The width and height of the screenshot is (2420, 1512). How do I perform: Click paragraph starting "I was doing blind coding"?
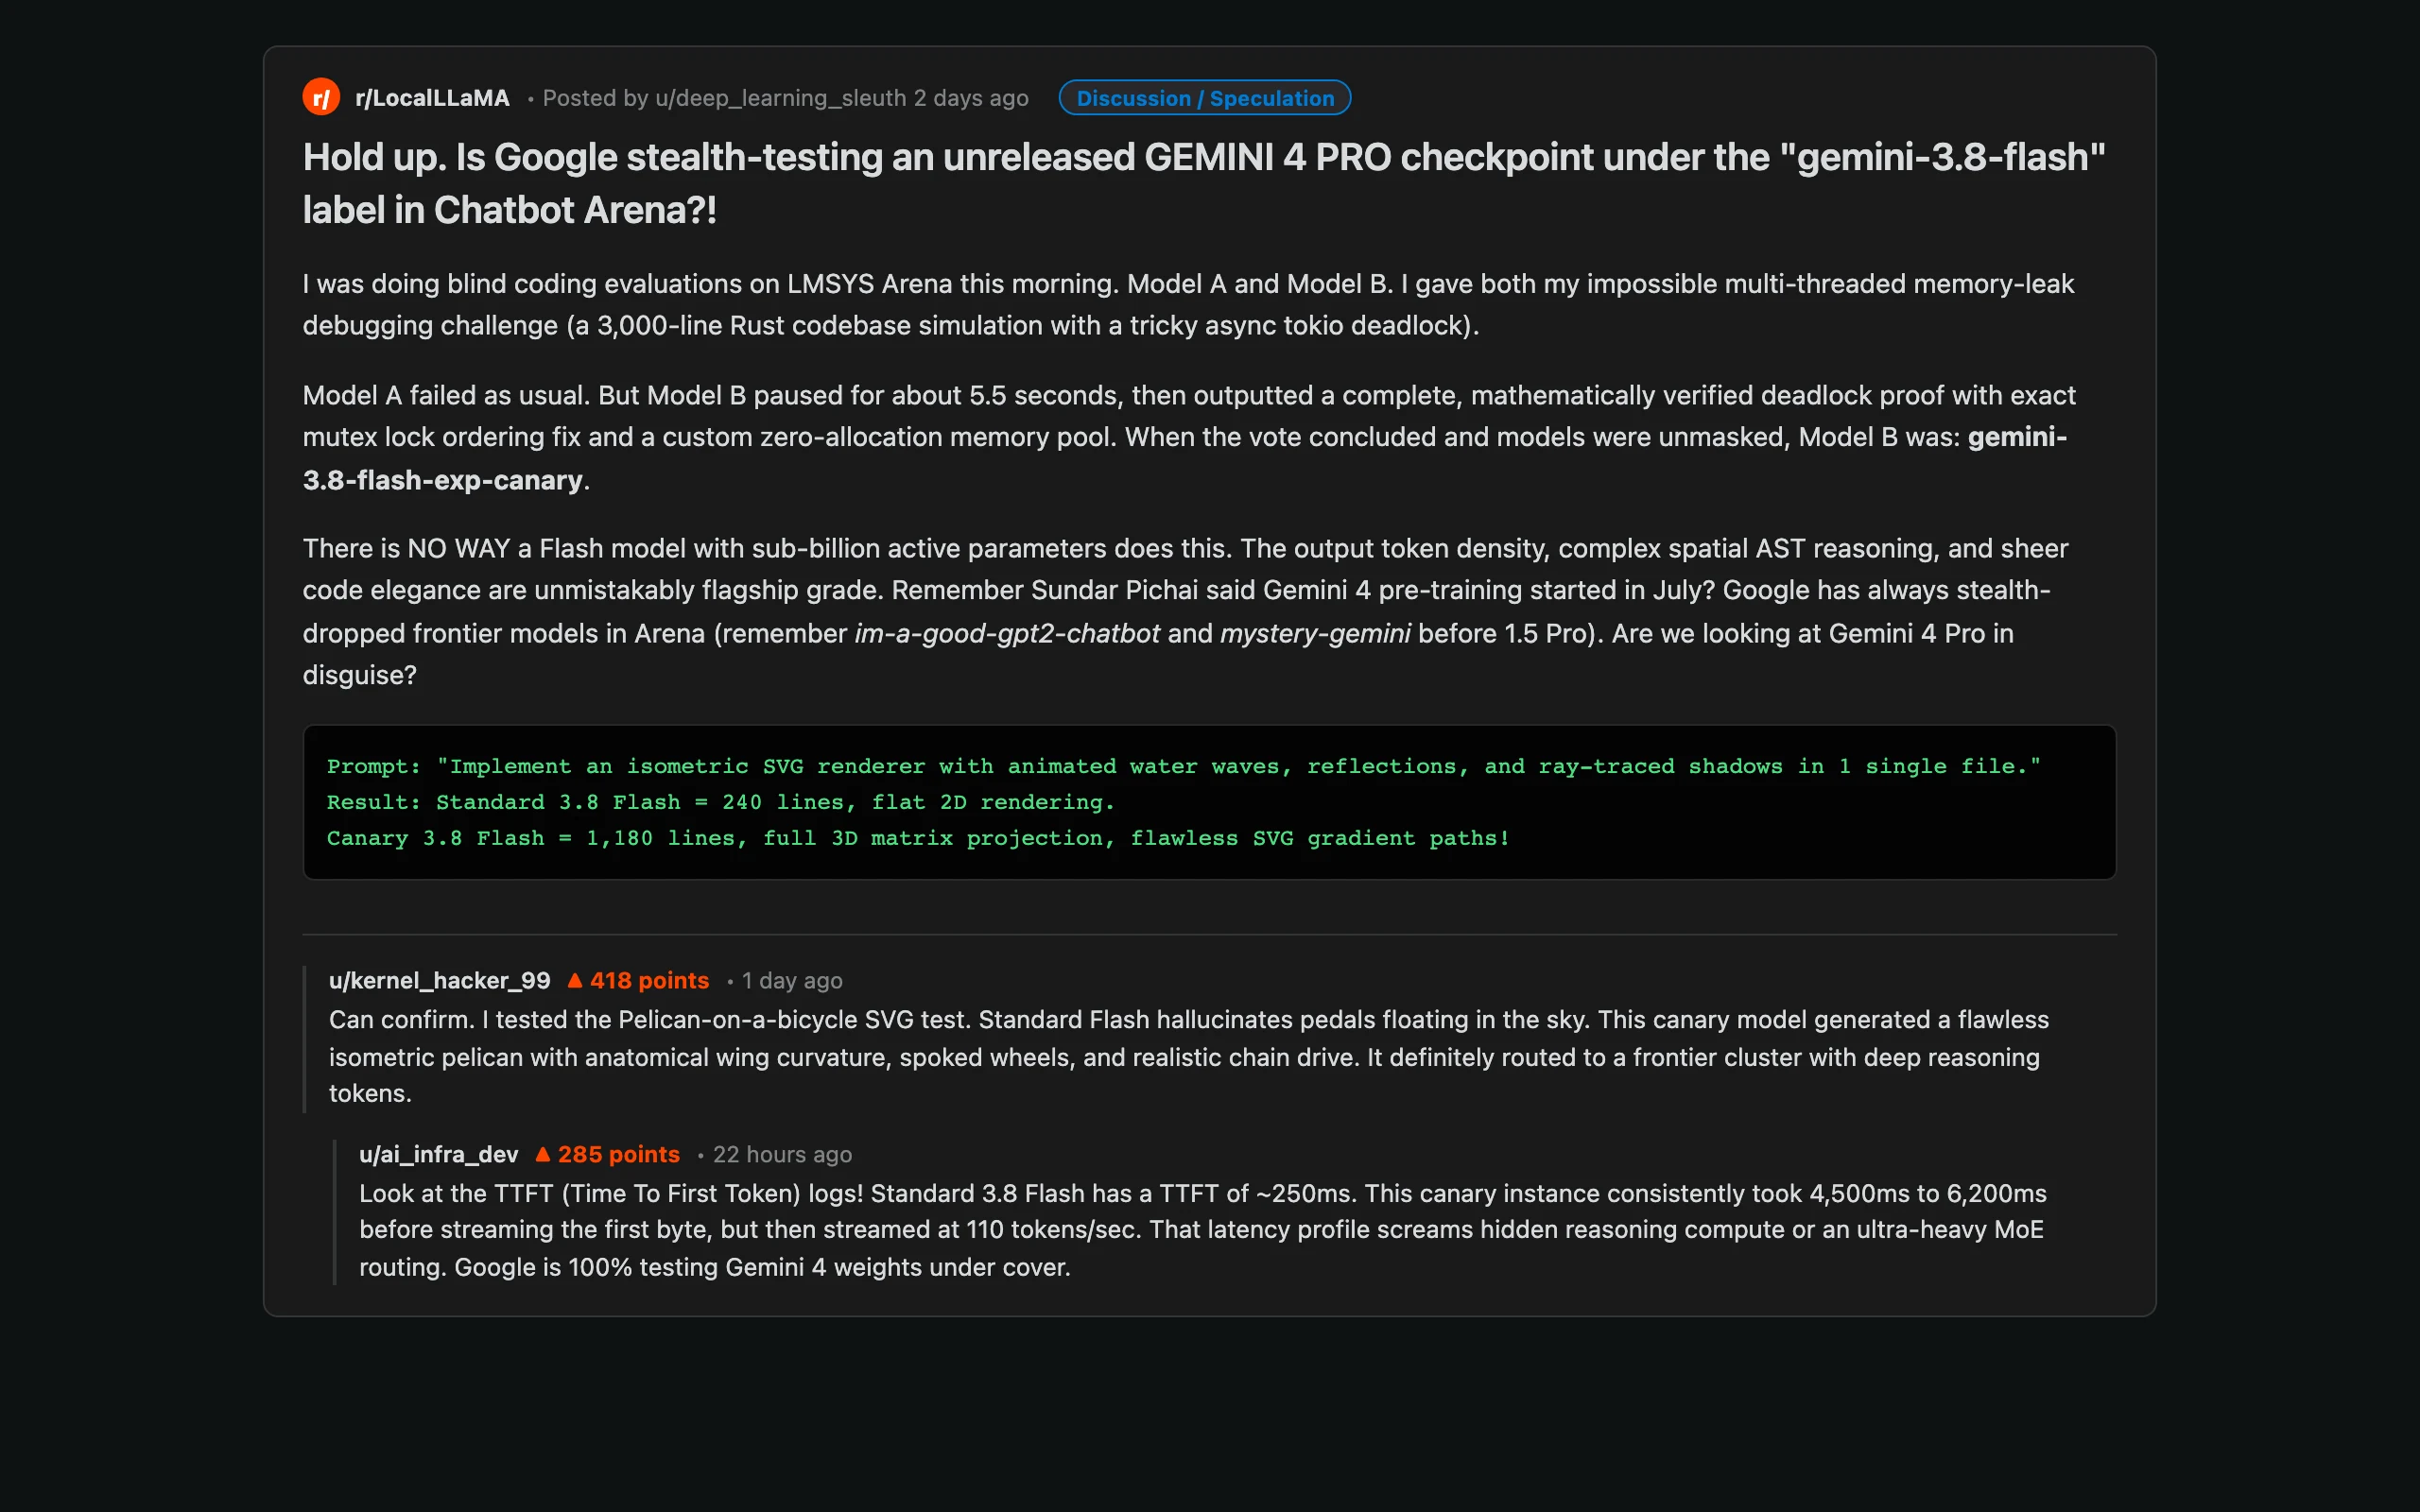(x=1188, y=304)
